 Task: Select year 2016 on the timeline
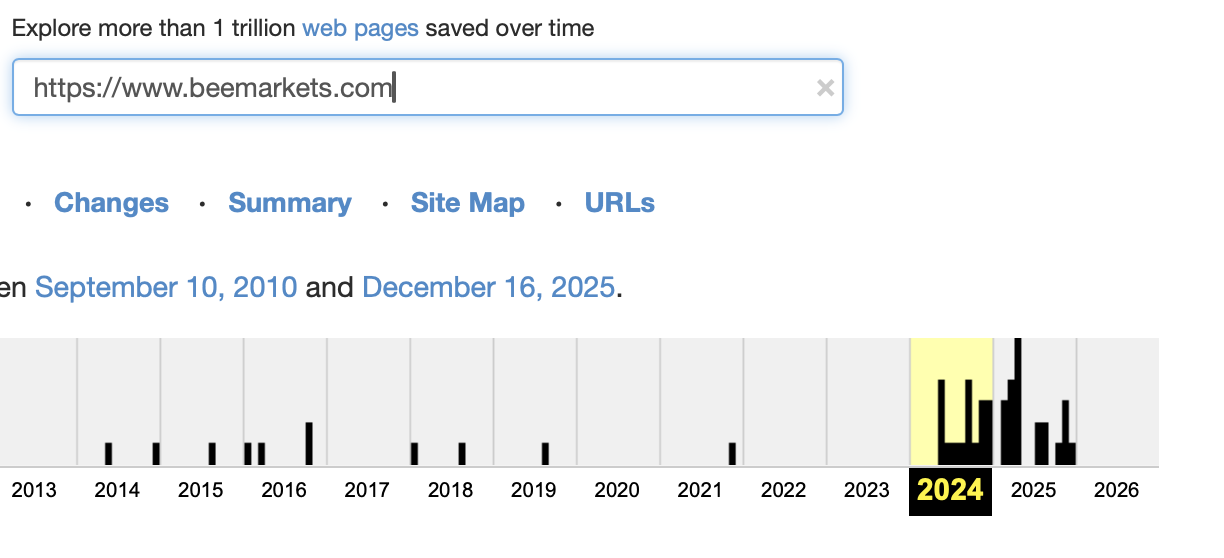(x=284, y=491)
